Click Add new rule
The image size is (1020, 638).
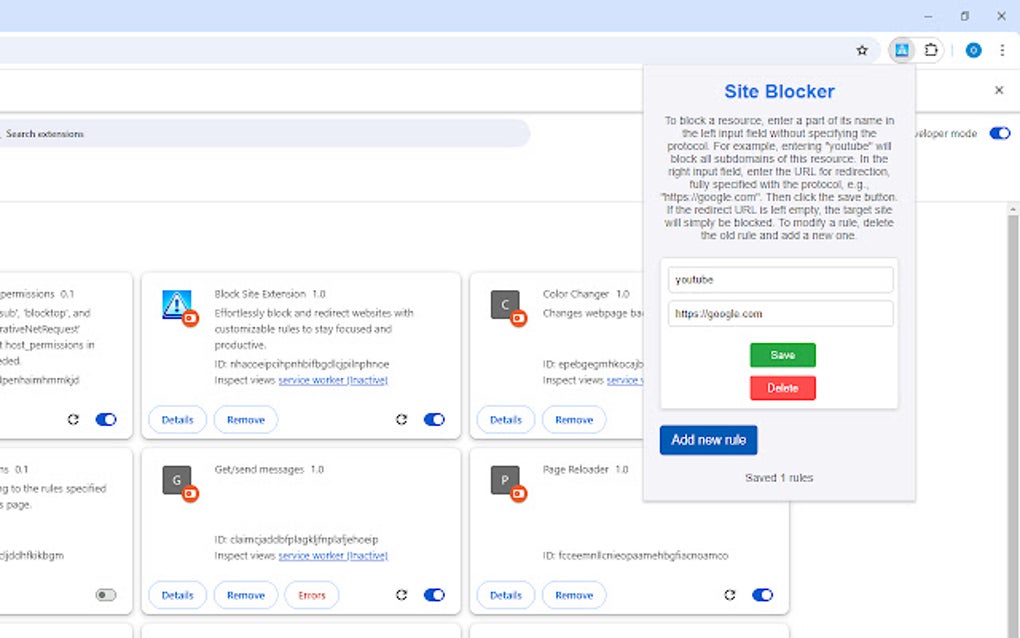click(x=708, y=440)
